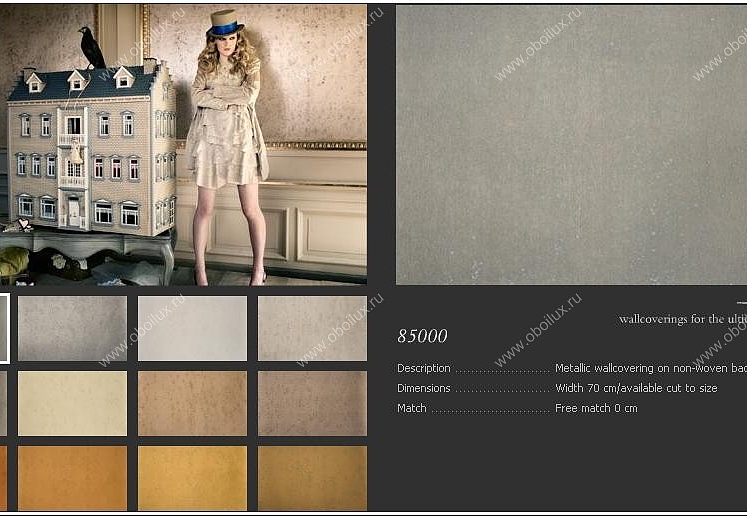Select the pale beige swatch in top row
The height and width of the screenshot is (516, 747).
(x=313, y=328)
